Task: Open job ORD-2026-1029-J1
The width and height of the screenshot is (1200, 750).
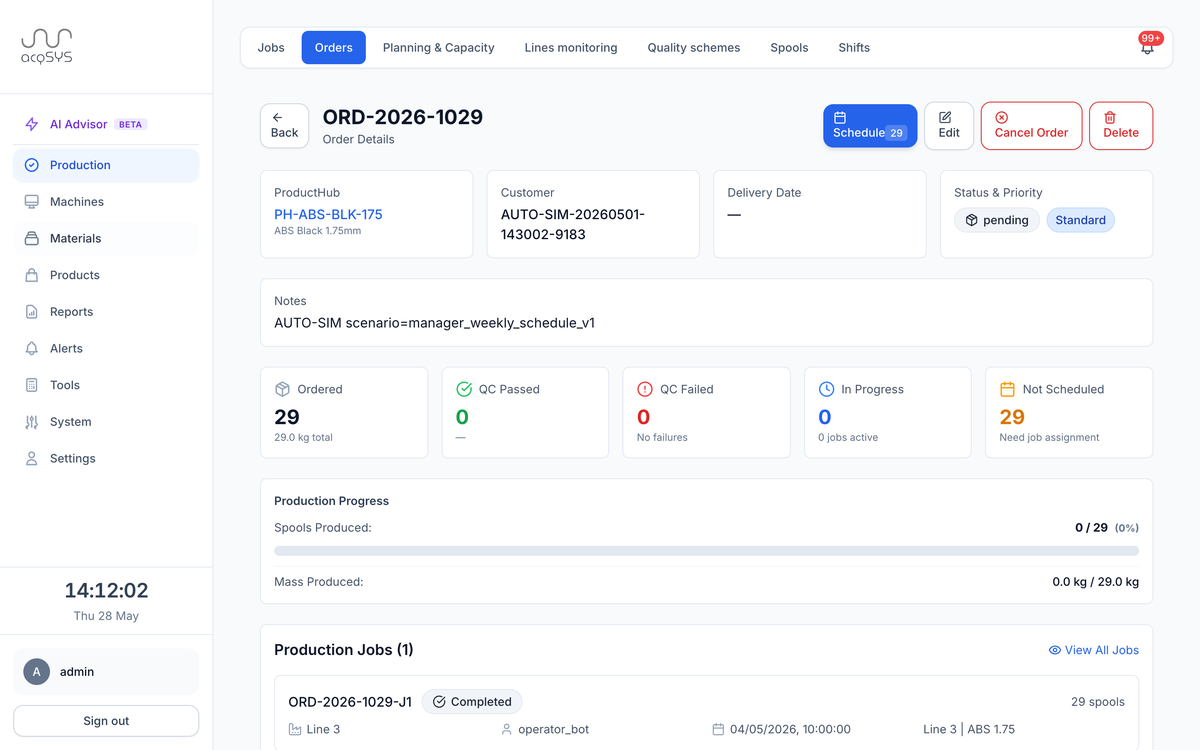Action: click(x=350, y=702)
